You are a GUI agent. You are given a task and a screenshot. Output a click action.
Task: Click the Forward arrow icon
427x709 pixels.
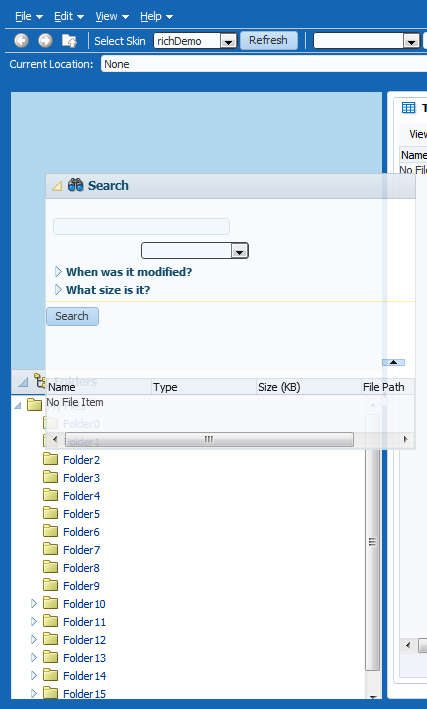45,41
